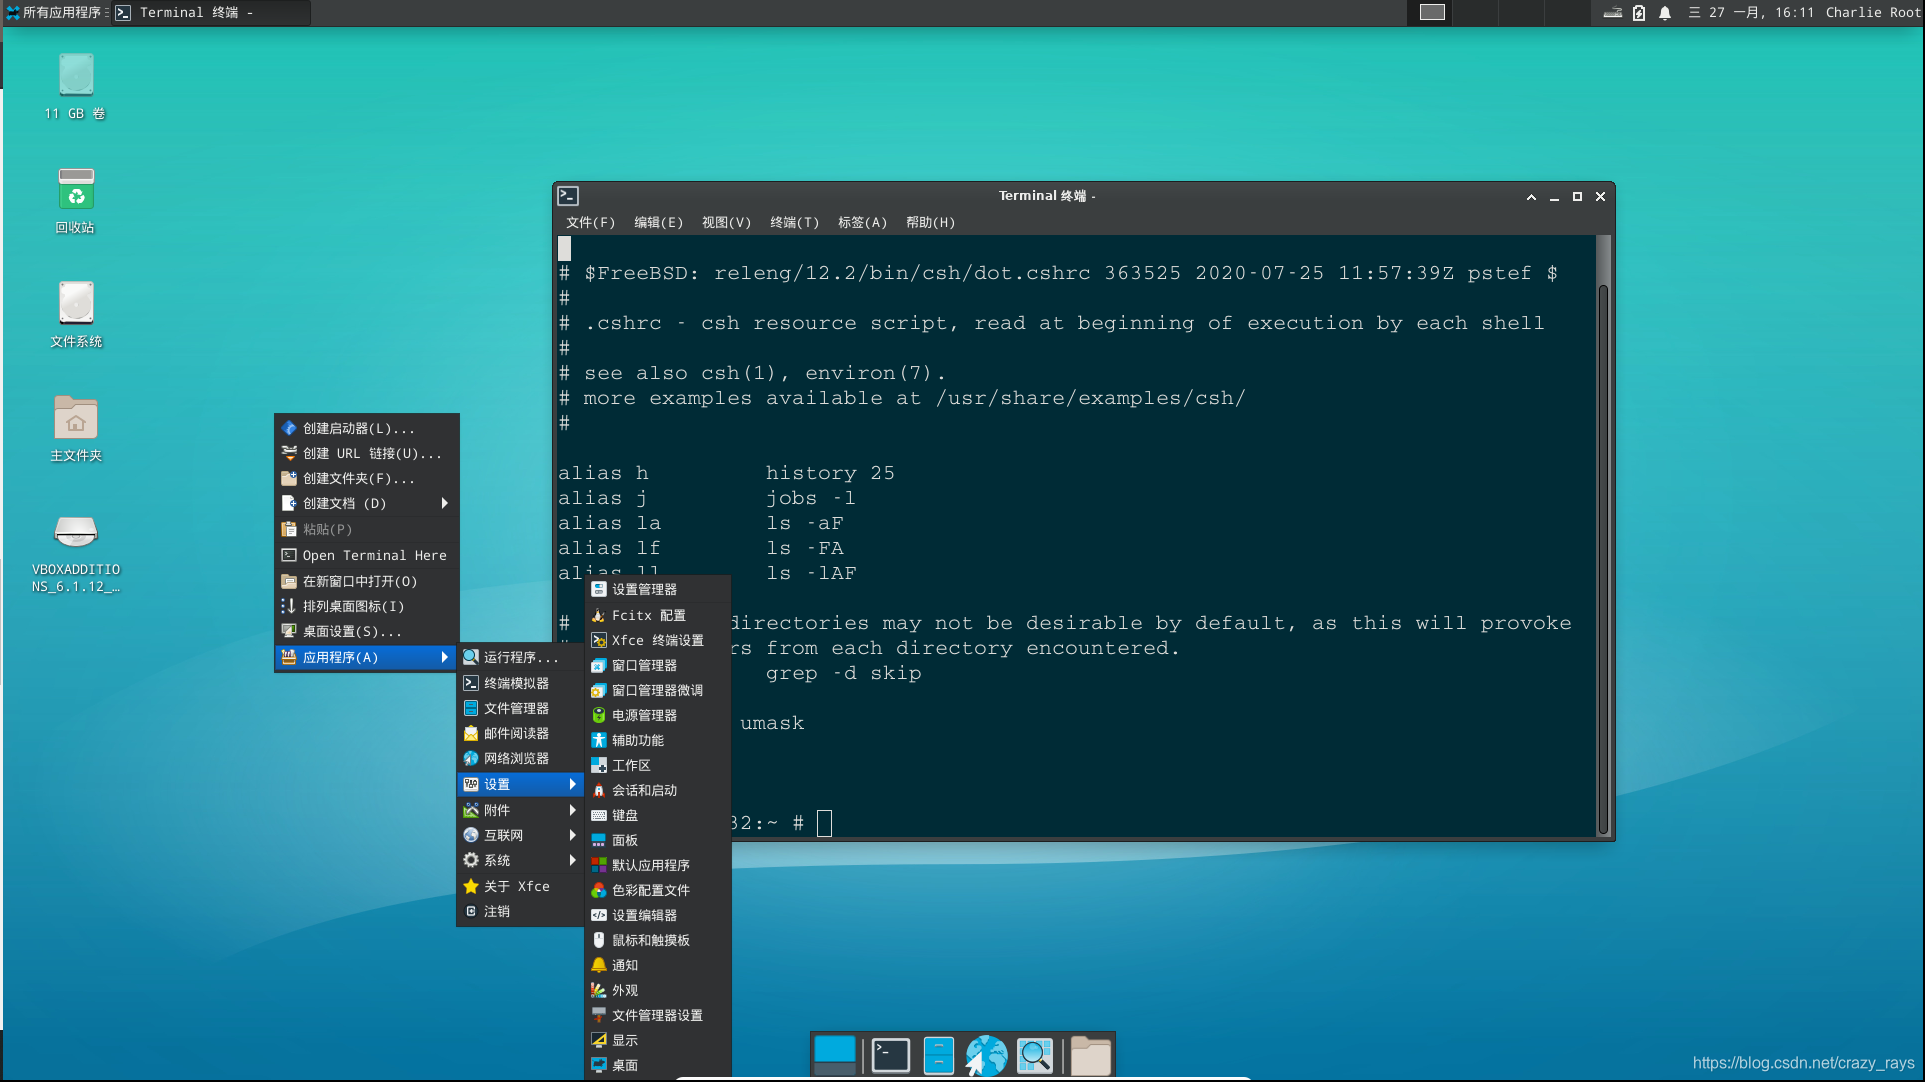The image size is (1925, 1082).
Task: Select 排列桌面图标(I)
Action: coord(367,606)
